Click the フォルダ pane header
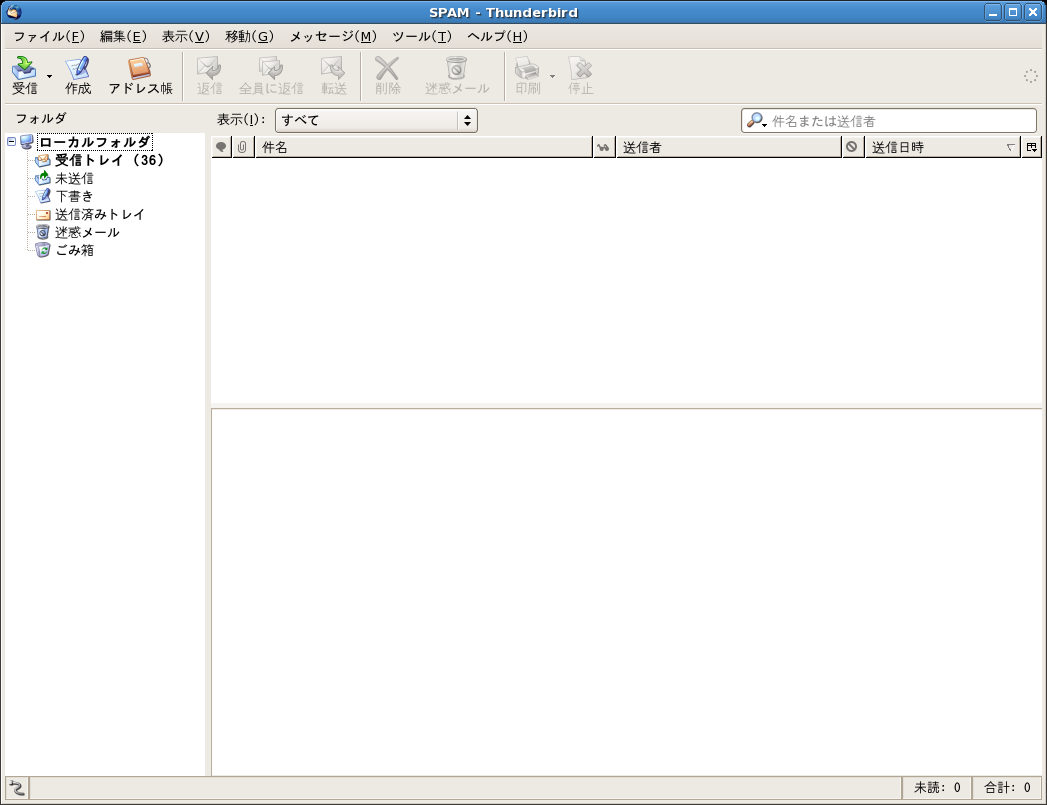This screenshot has height=805, width=1047. coord(41,119)
